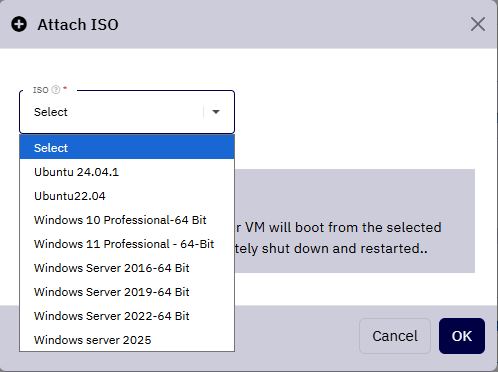Viewport: 498px width, 372px height.
Task: Choose Windows Server 2022-64 Bit
Action: [x=127, y=316]
